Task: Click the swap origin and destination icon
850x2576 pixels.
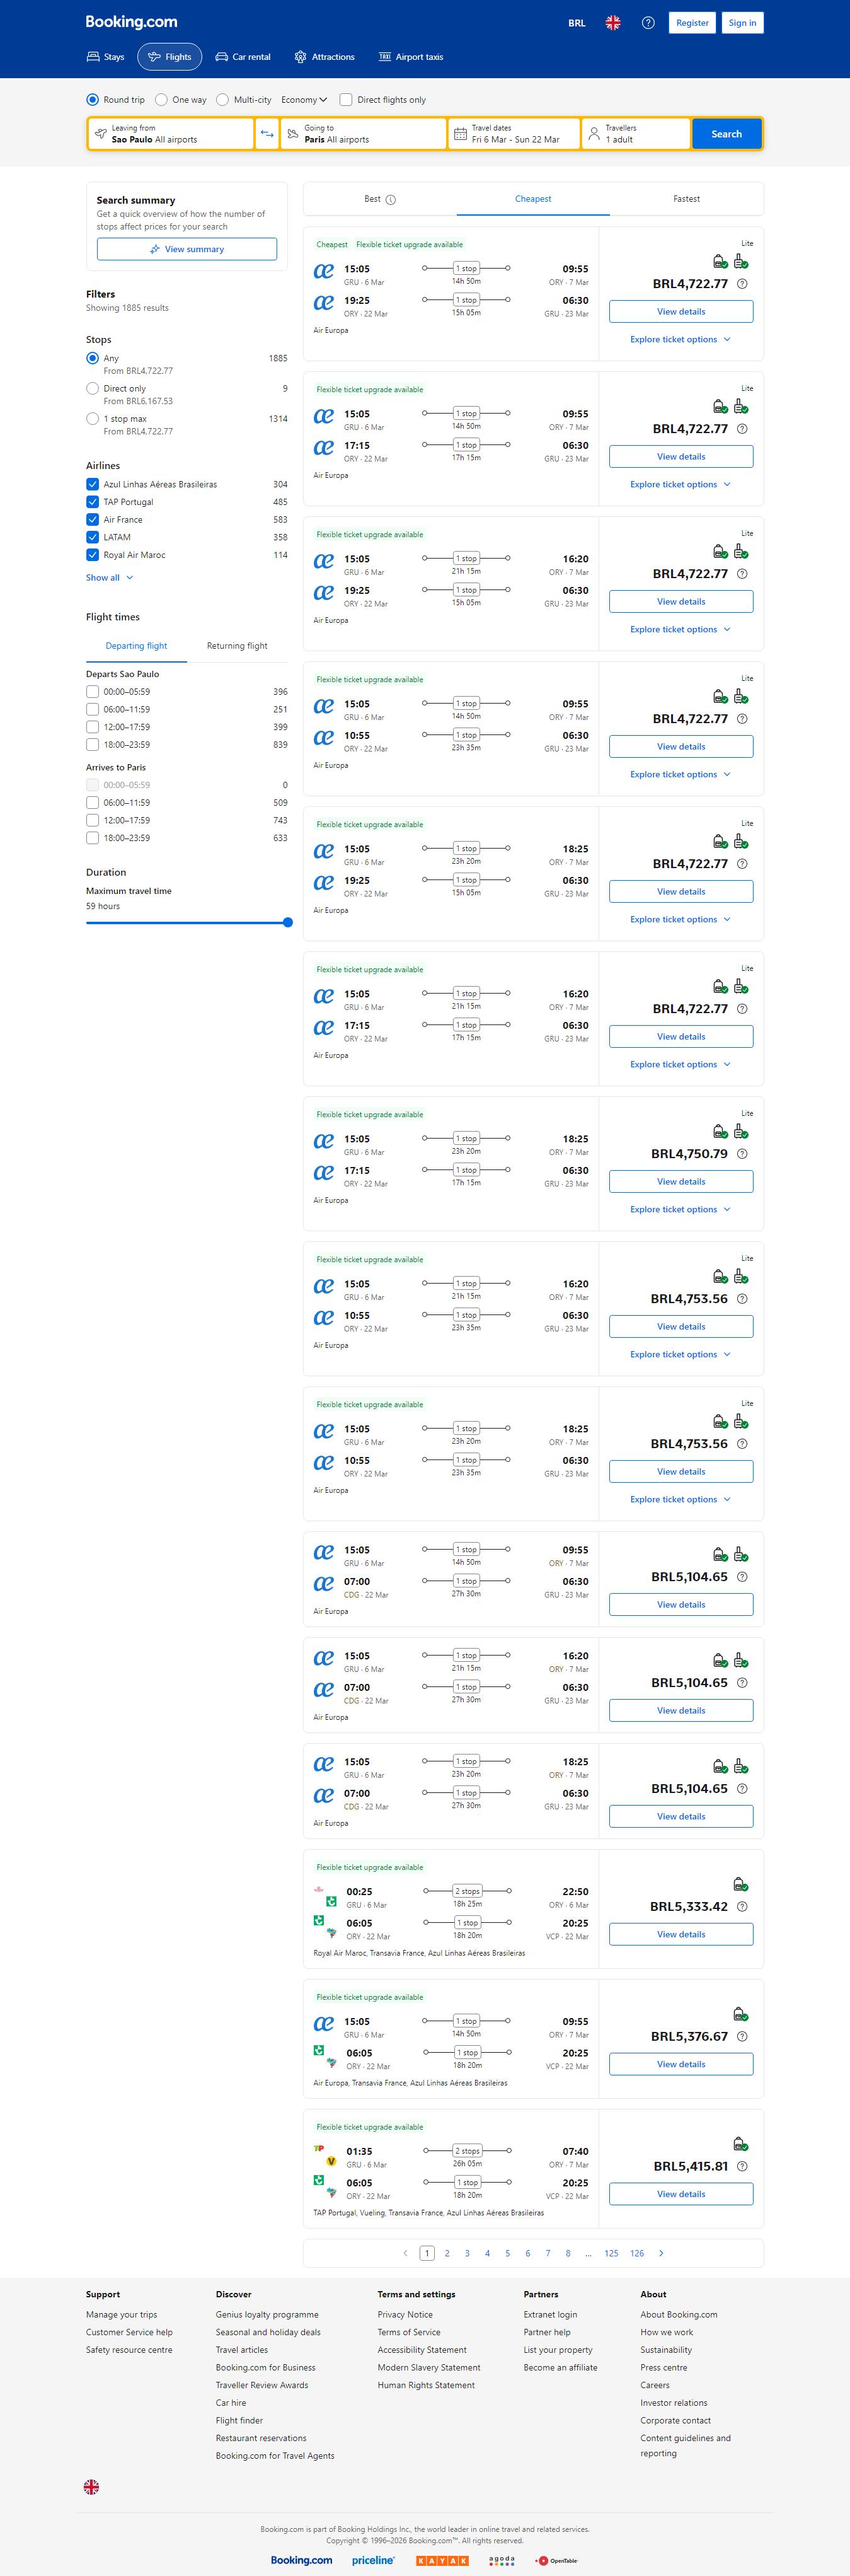Action: click(267, 134)
